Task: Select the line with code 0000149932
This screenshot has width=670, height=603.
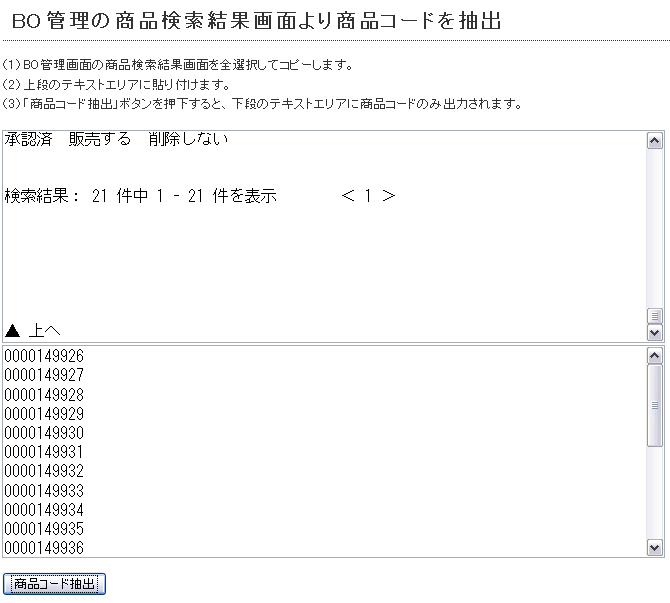Action: [x=44, y=471]
